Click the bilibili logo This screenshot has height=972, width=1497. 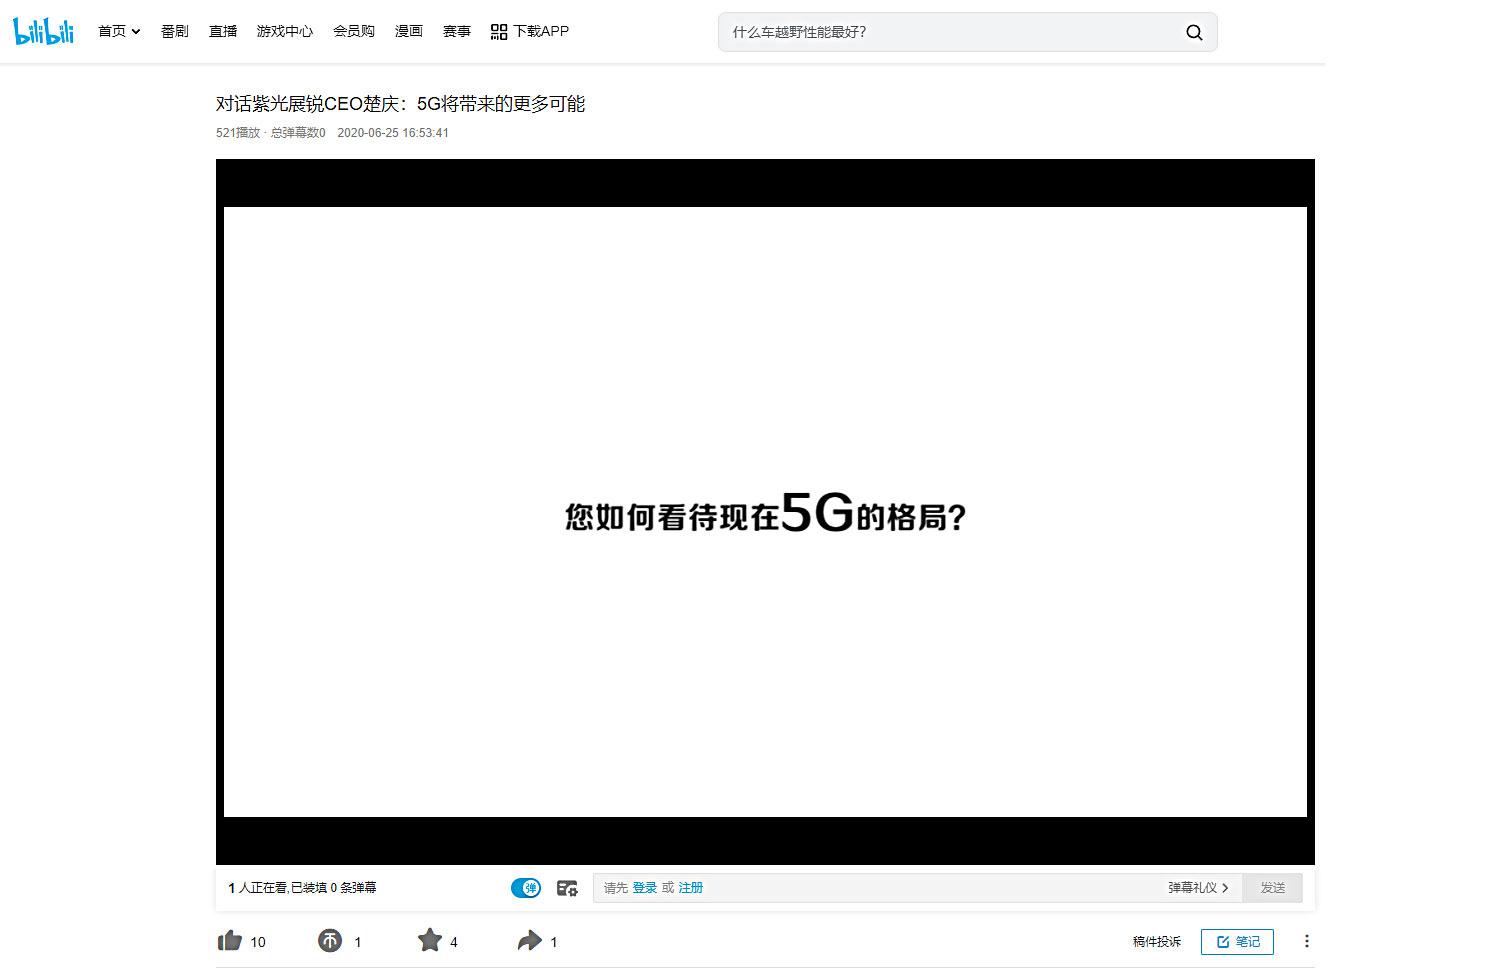[44, 31]
